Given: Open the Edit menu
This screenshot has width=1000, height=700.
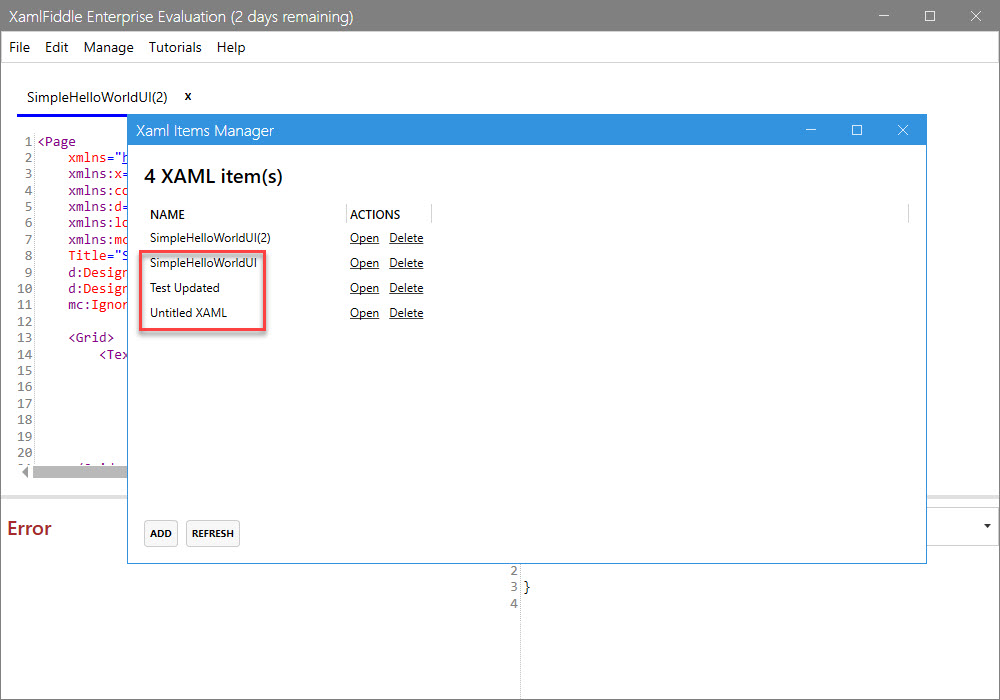Looking at the screenshot, I should tap(56, 47).
